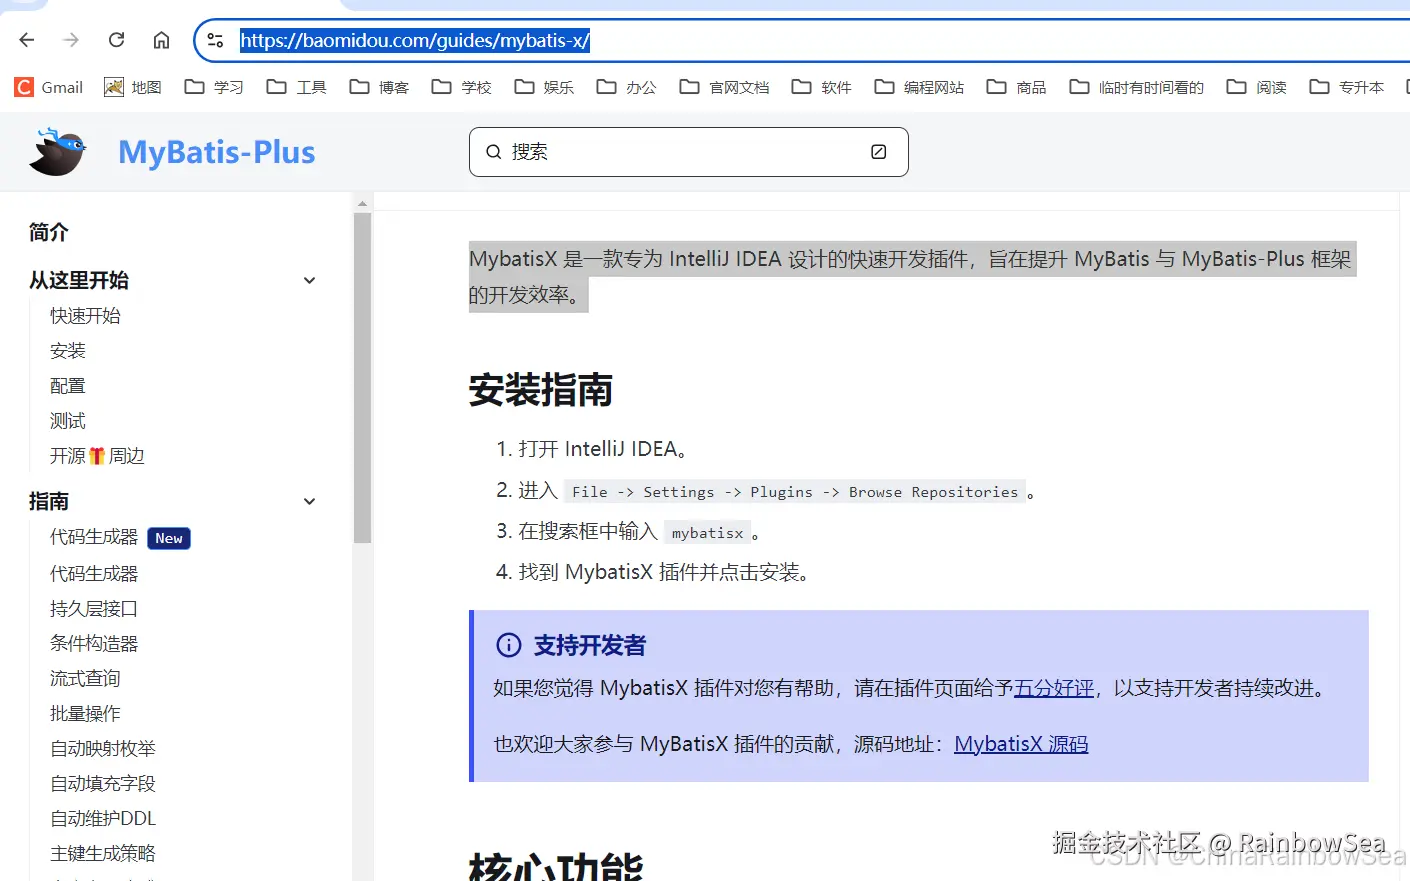The width and height of the screenshot is (1410, 881).
Task: Click the MyBatis-Plus site title
Action: click(217, 152)
